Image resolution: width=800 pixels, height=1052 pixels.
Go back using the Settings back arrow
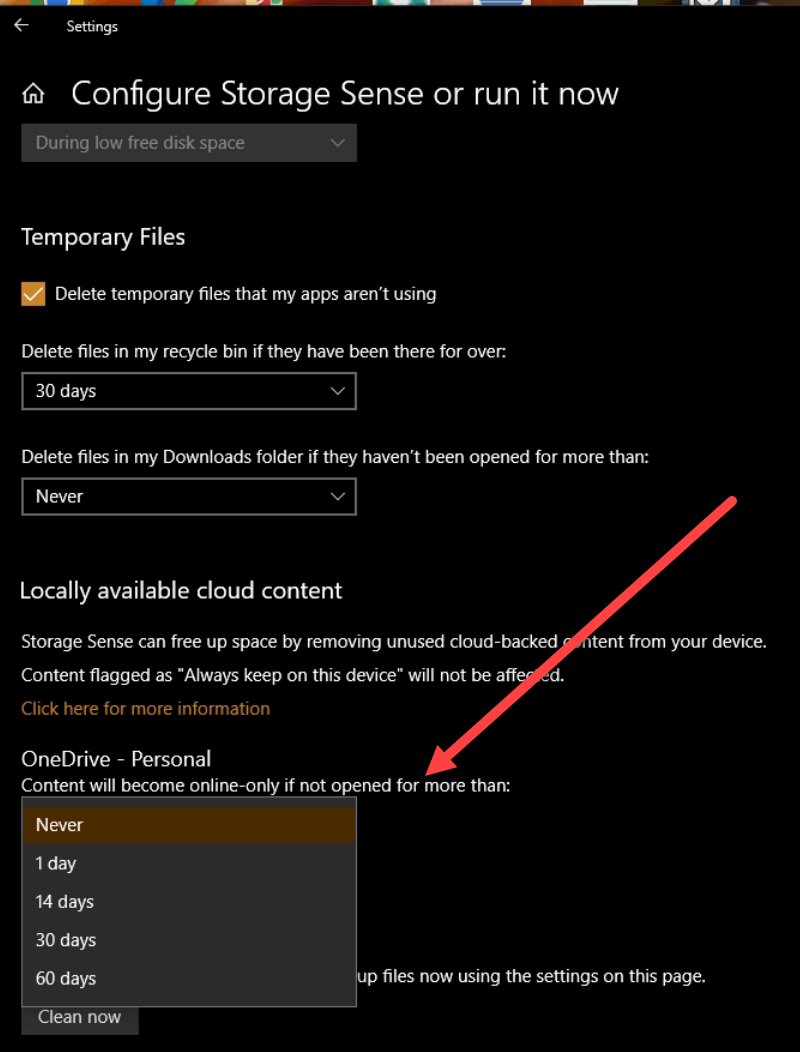point(21,26)
